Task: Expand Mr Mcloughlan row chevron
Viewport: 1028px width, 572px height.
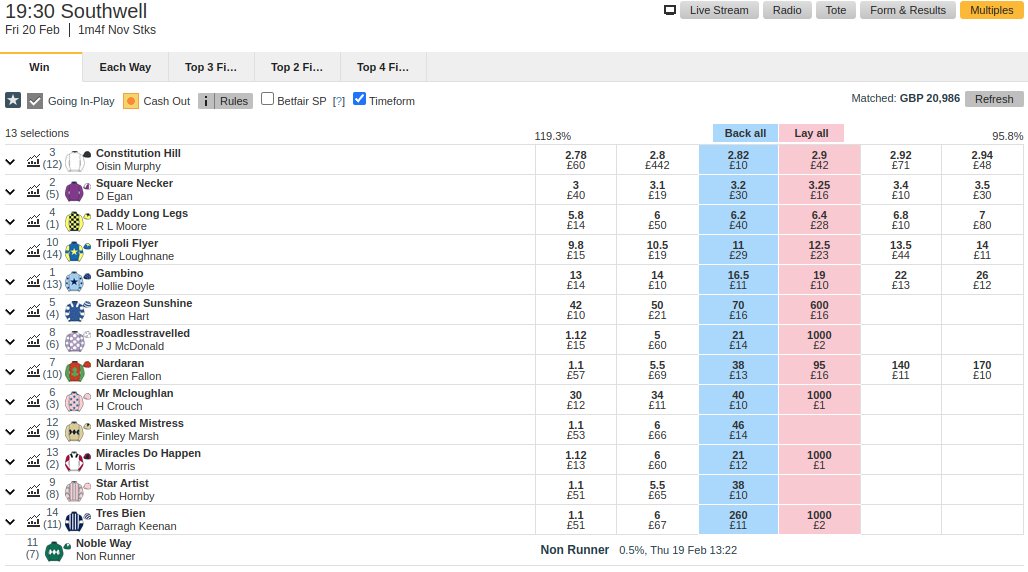Action: click(10, 401)
